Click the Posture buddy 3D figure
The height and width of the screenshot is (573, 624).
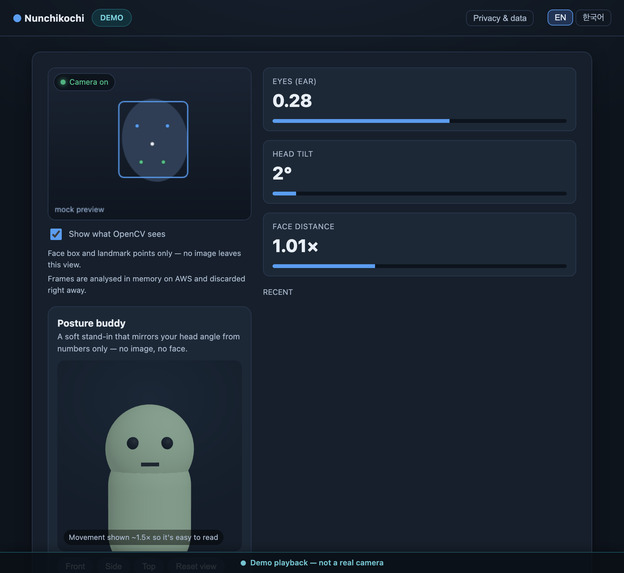[x=150, y=478]
